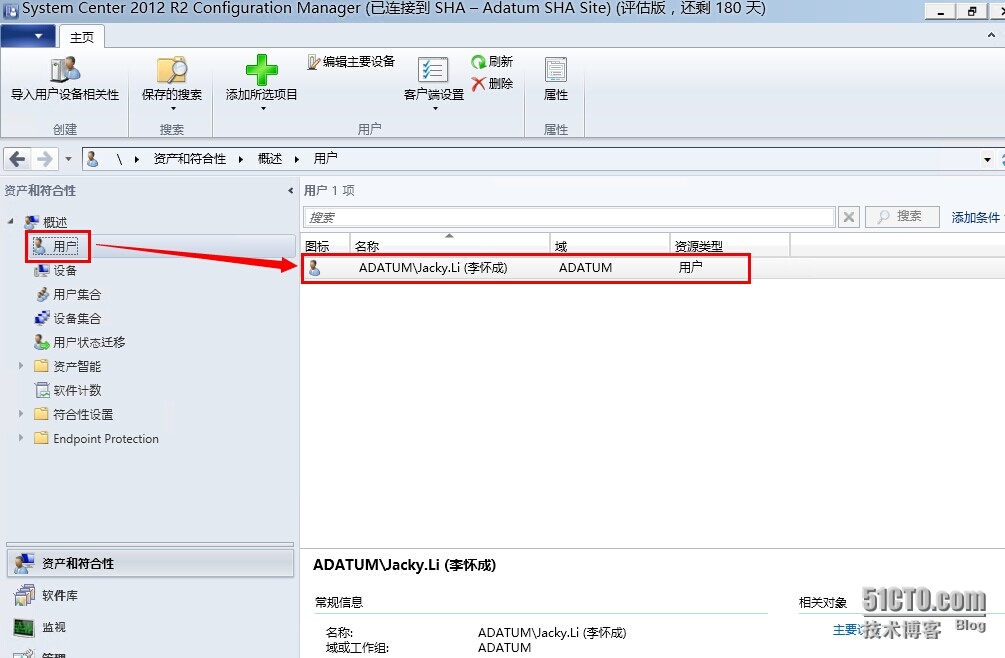
Task: Open the Saved Searches (保存的搜索) icon
Action: point(172,69)
